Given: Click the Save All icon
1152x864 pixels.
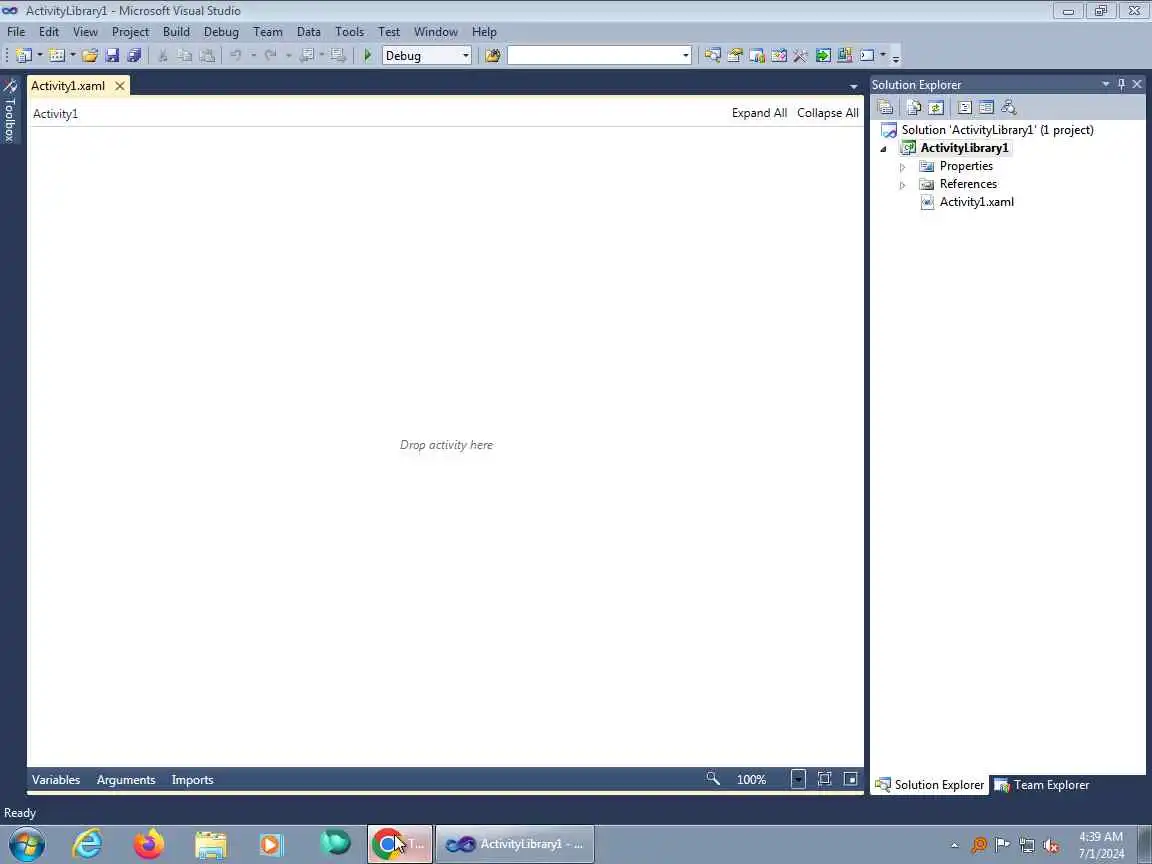Looking at the screenshot, I should [134, 55].
